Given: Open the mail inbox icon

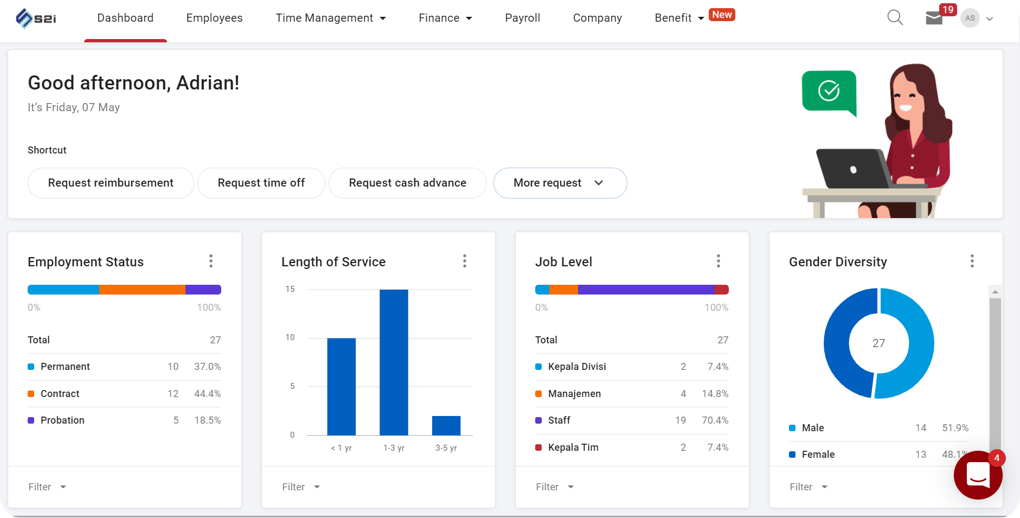Looking at the screenshot, I should [x=934, y=18].
